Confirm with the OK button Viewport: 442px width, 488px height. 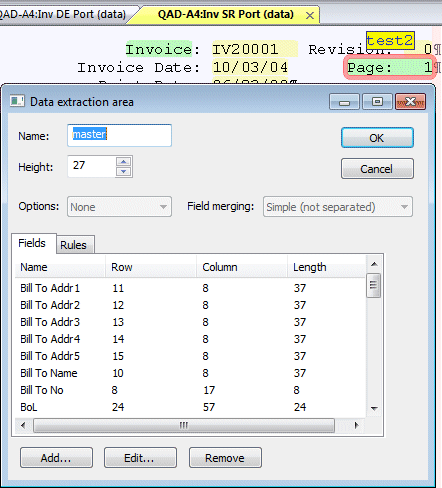tap(377, 138)
